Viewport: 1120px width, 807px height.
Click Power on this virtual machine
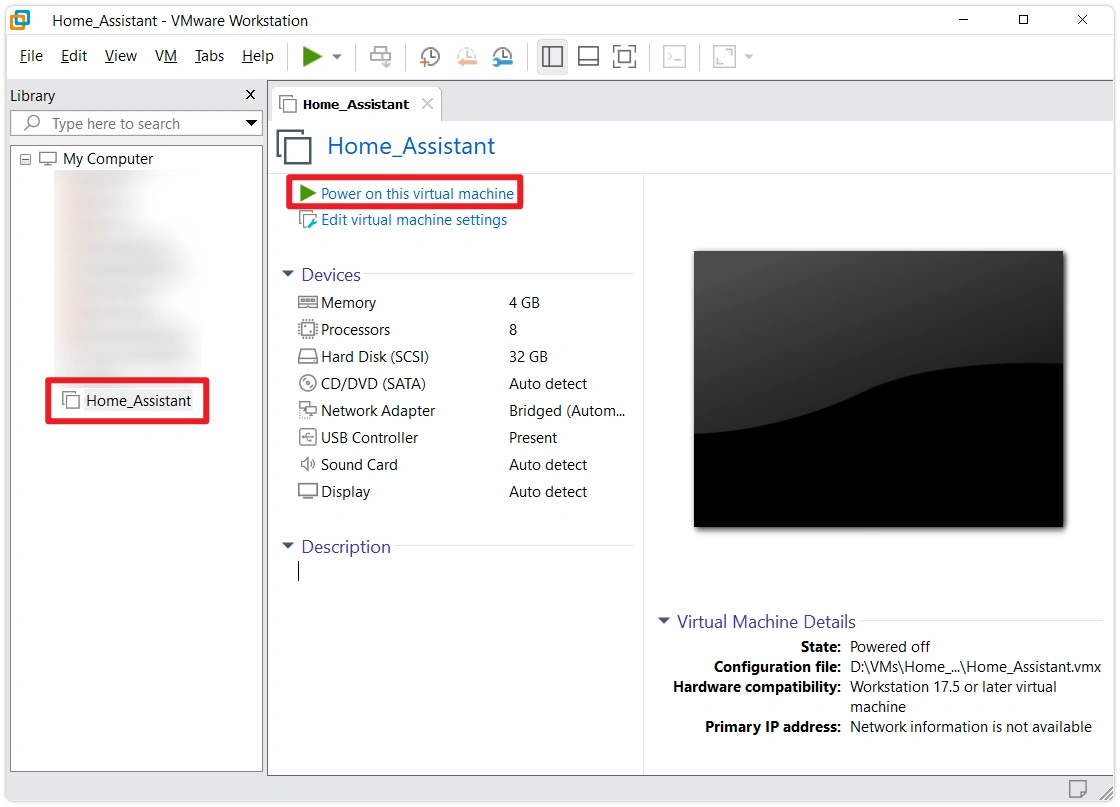(417, 194)
